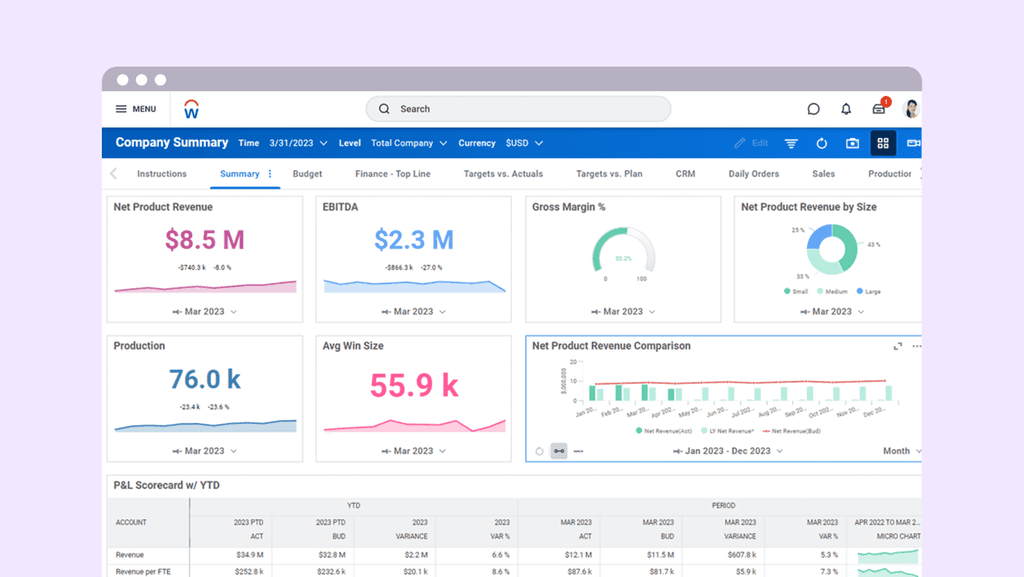Take a snapshot with the camera icon

tap(851, 143)
